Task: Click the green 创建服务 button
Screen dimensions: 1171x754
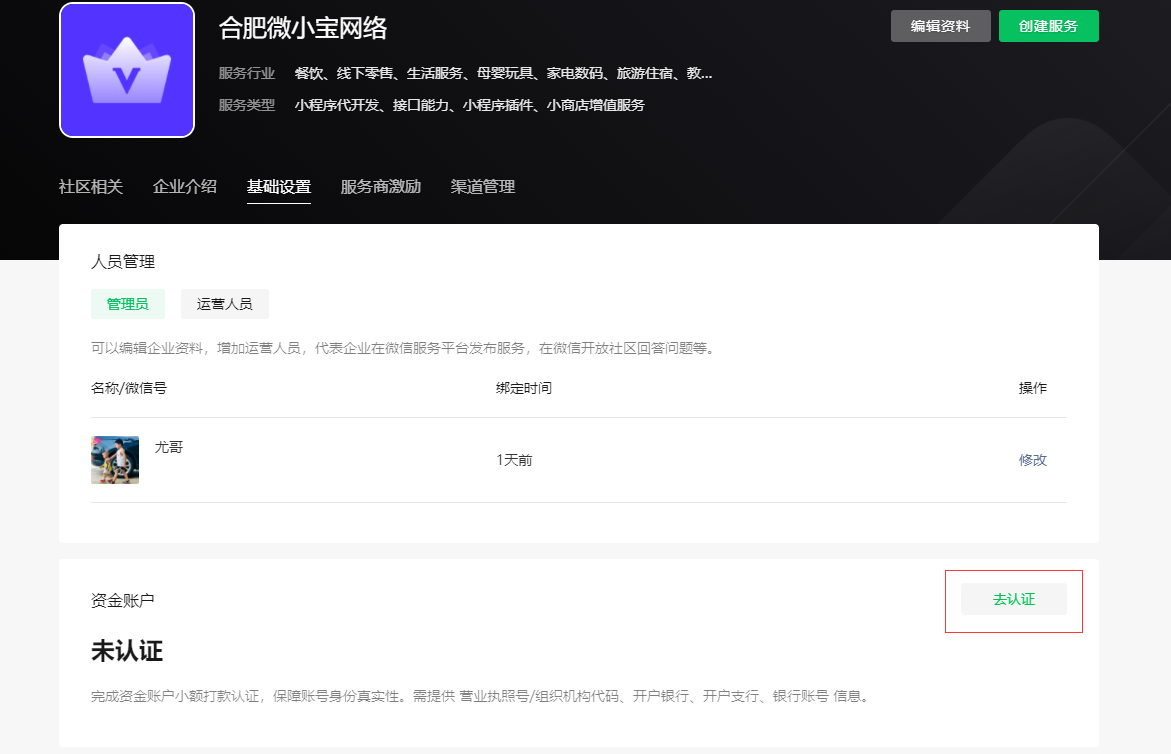Action: pyautogui.click(x=1049, y=26)
